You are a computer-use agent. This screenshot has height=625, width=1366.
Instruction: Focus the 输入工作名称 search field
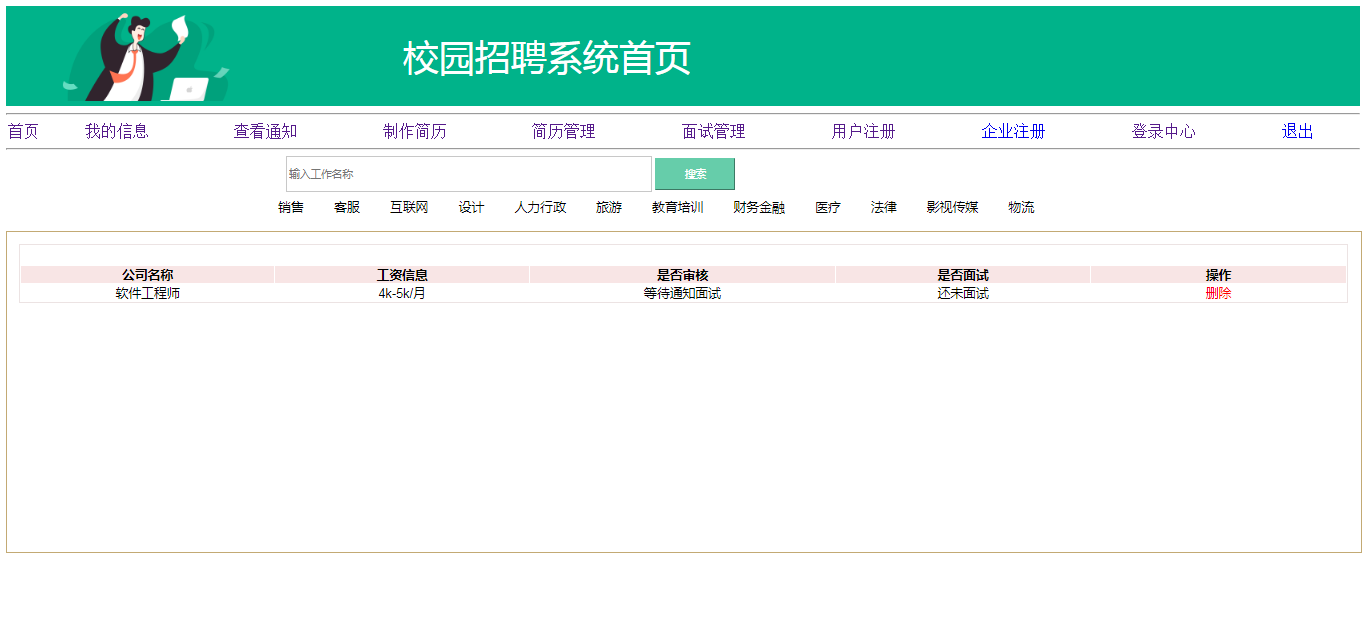[468, 174]
